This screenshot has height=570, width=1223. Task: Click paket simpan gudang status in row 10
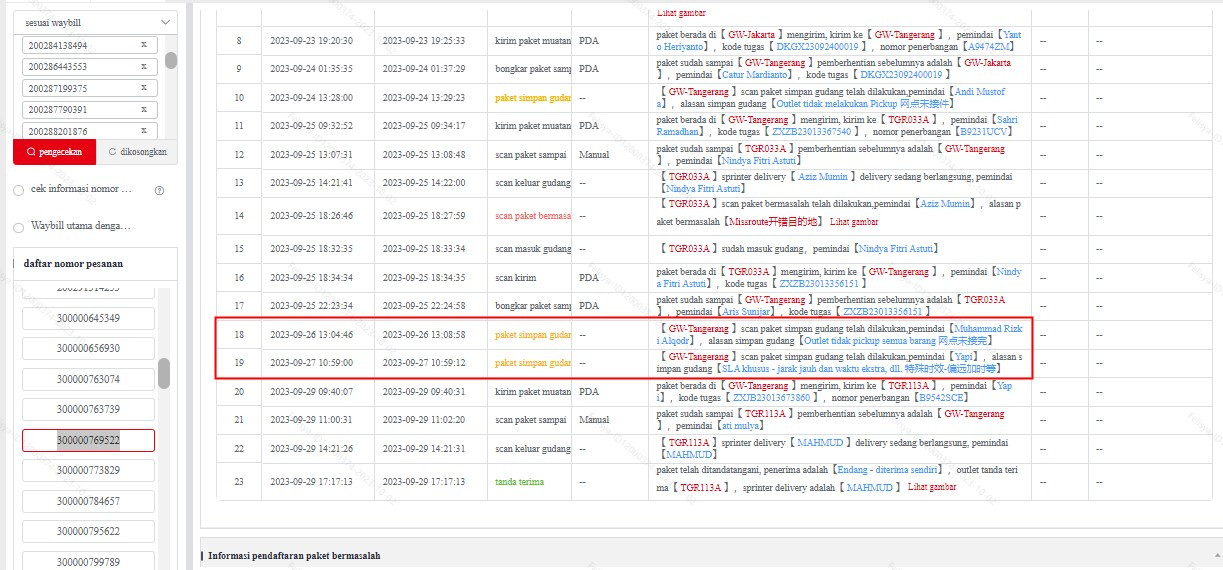click(x=533, y=98)
